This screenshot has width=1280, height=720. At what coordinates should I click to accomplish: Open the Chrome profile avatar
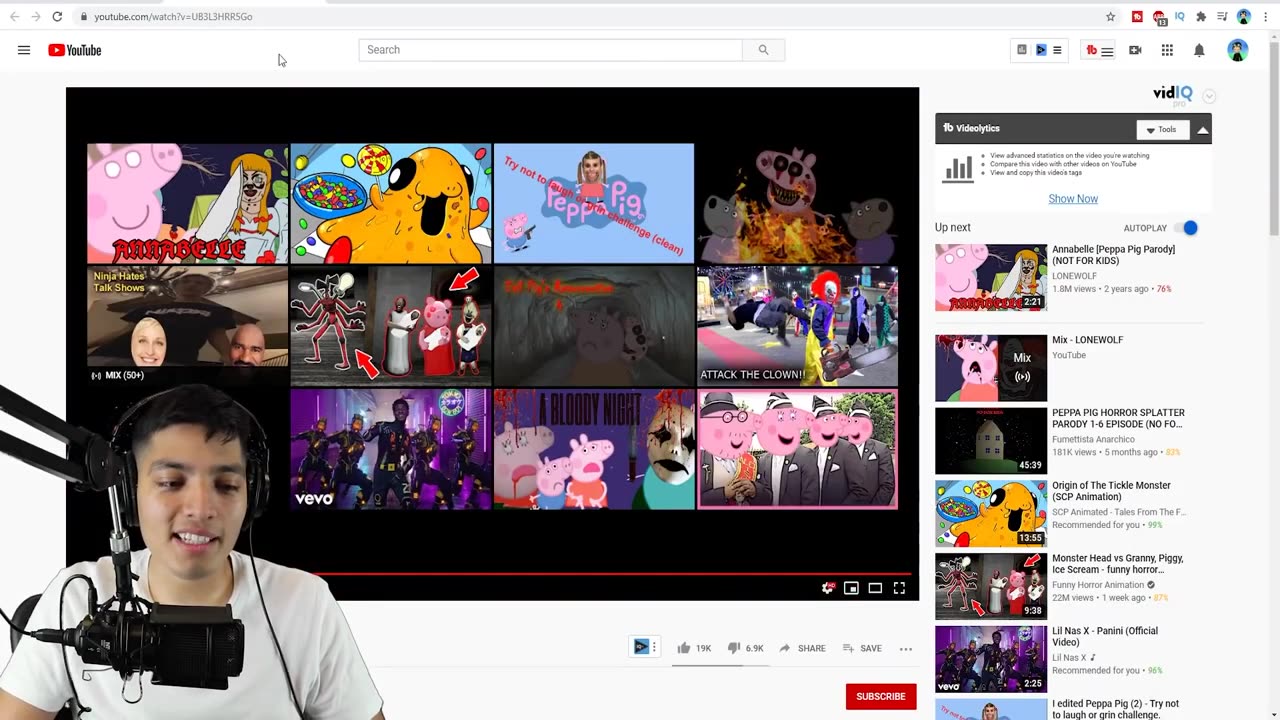coord(1244,17)
